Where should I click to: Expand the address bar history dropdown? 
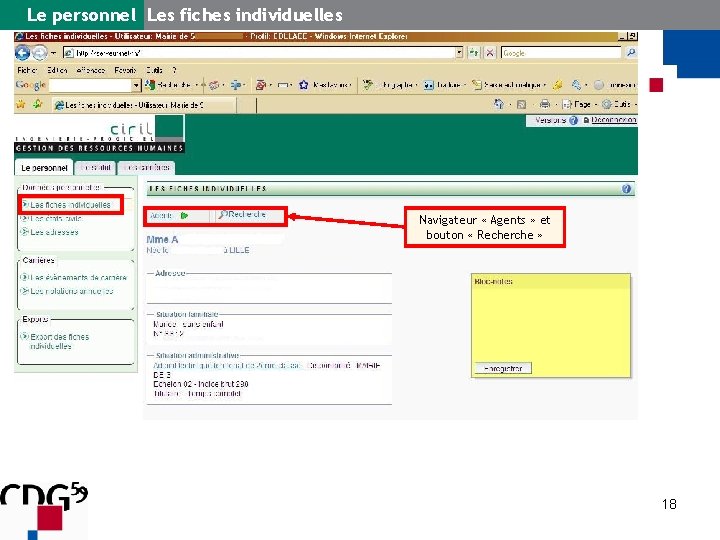tap(459, 53)
